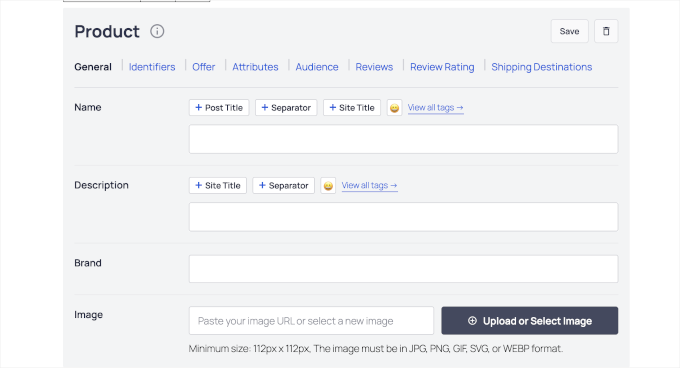The height and width of the screenshot is (368, 680).
Task: Click Upload or Select Image button
Action: [530, 321]
